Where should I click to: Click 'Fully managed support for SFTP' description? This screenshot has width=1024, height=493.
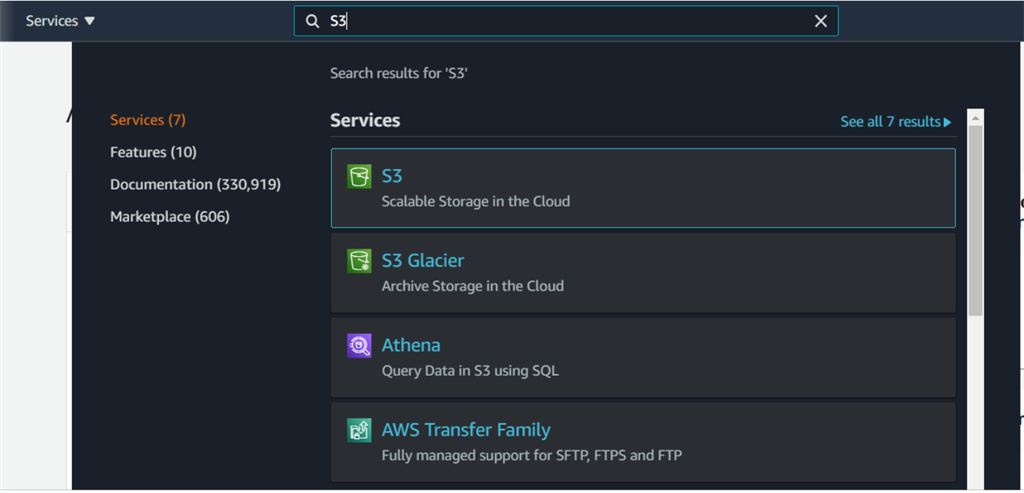[x=532, y=455]
